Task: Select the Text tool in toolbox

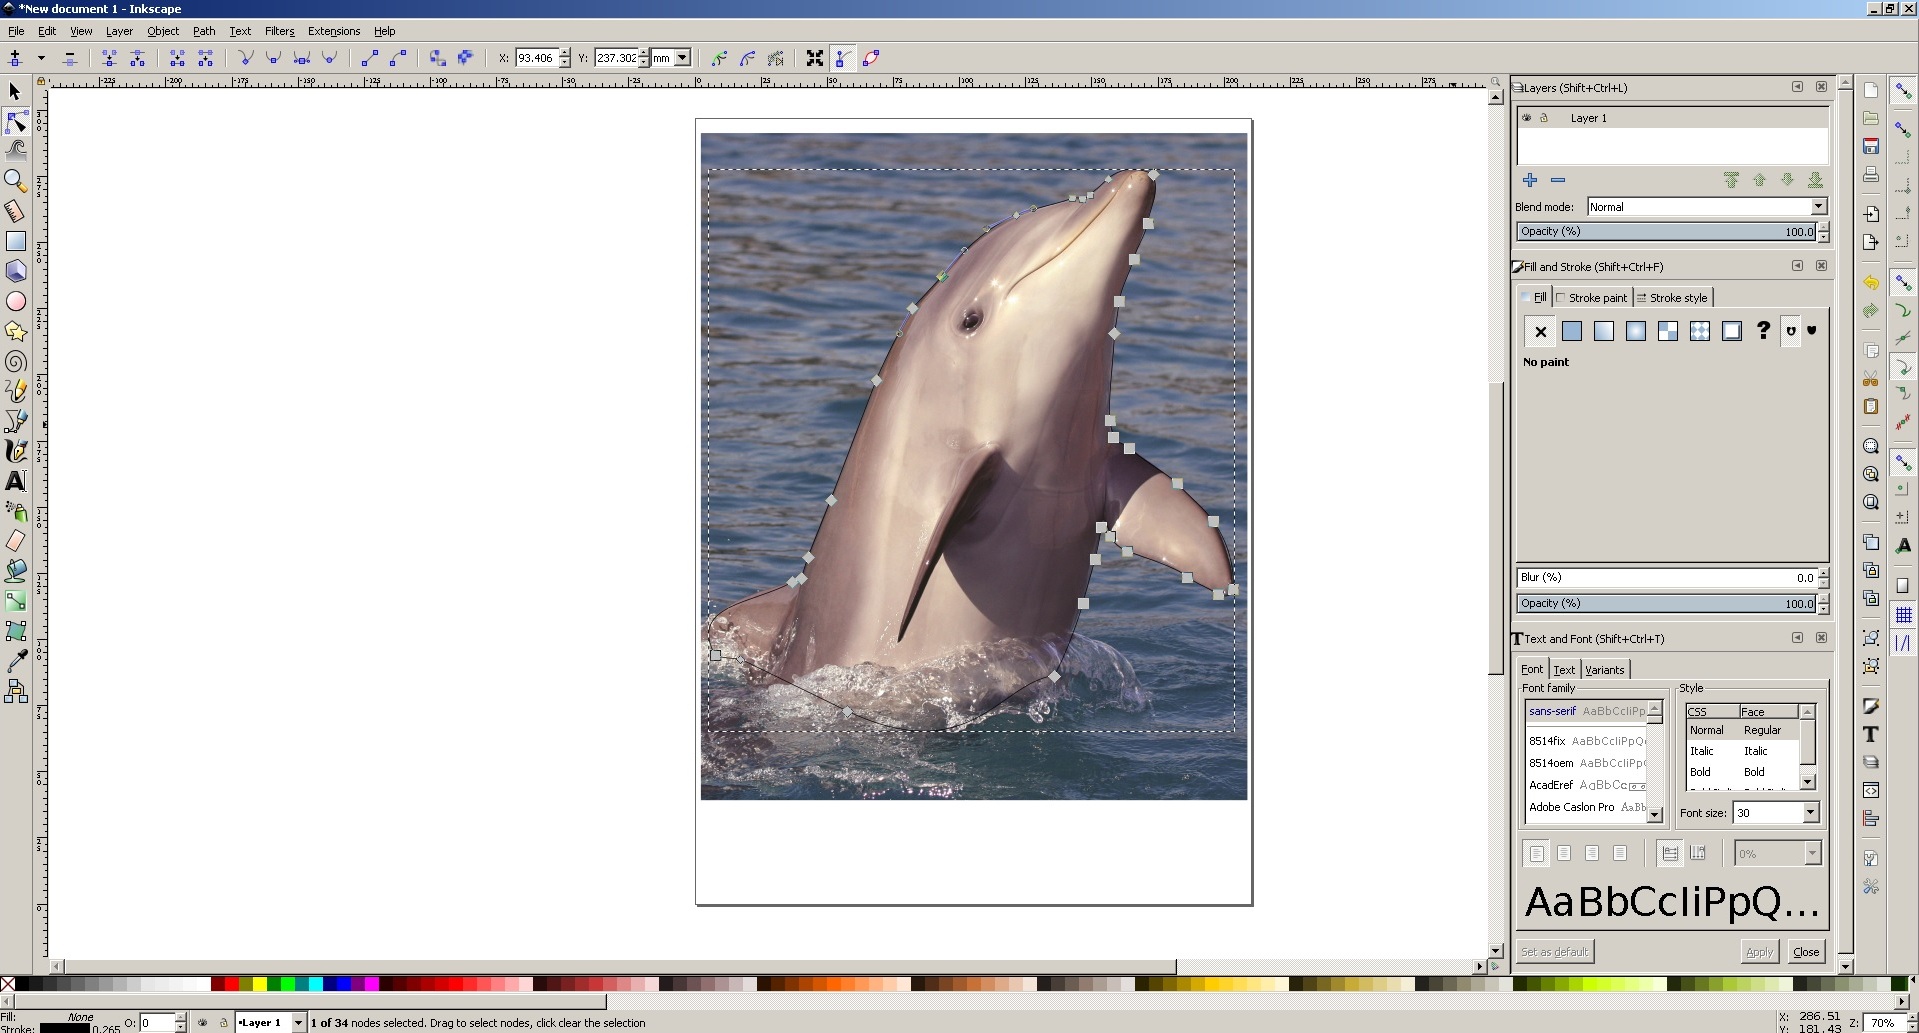Action: (x=15, y=481)
